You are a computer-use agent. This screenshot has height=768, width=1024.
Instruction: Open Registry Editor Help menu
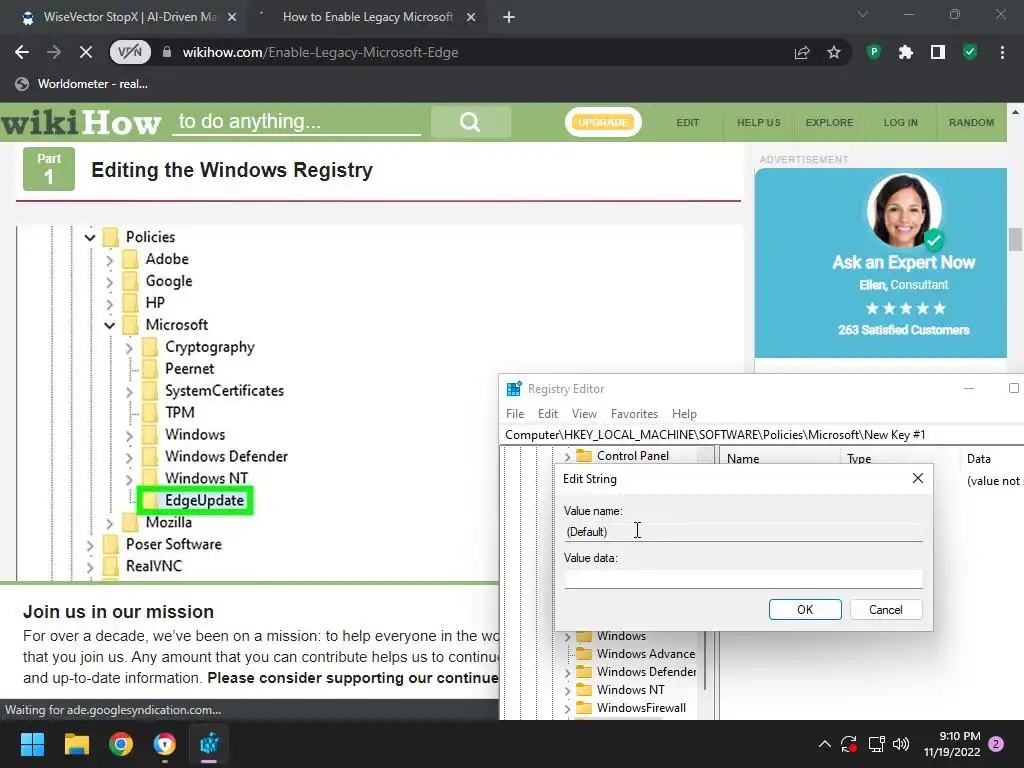[684, 414]
